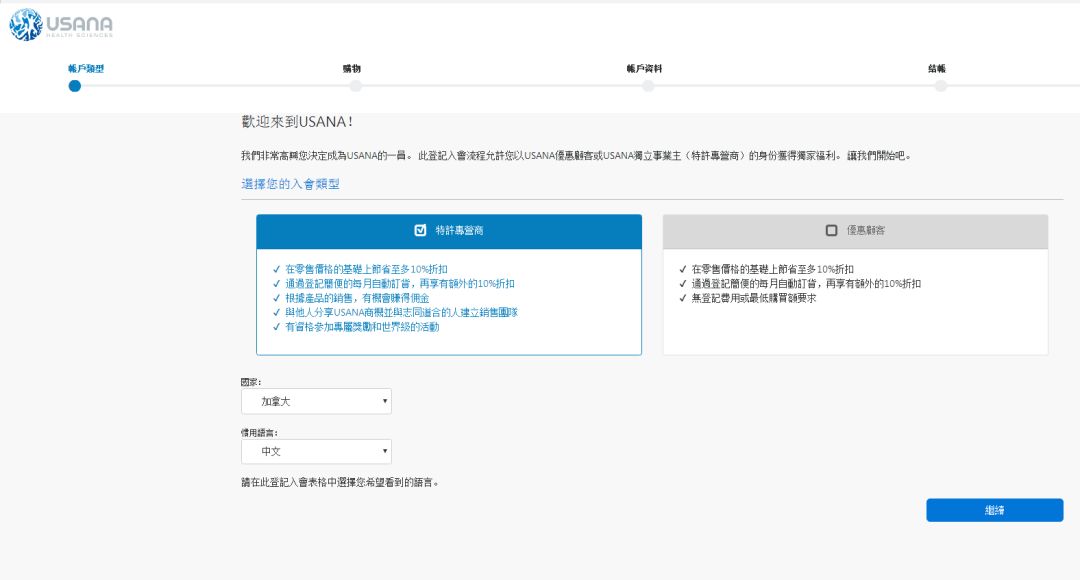Screen dimensions: 1080x580
Task: Click the 有資格參加專屬獎勵和世界級的活動 benefit line
Action: click(x=362, y=327)
